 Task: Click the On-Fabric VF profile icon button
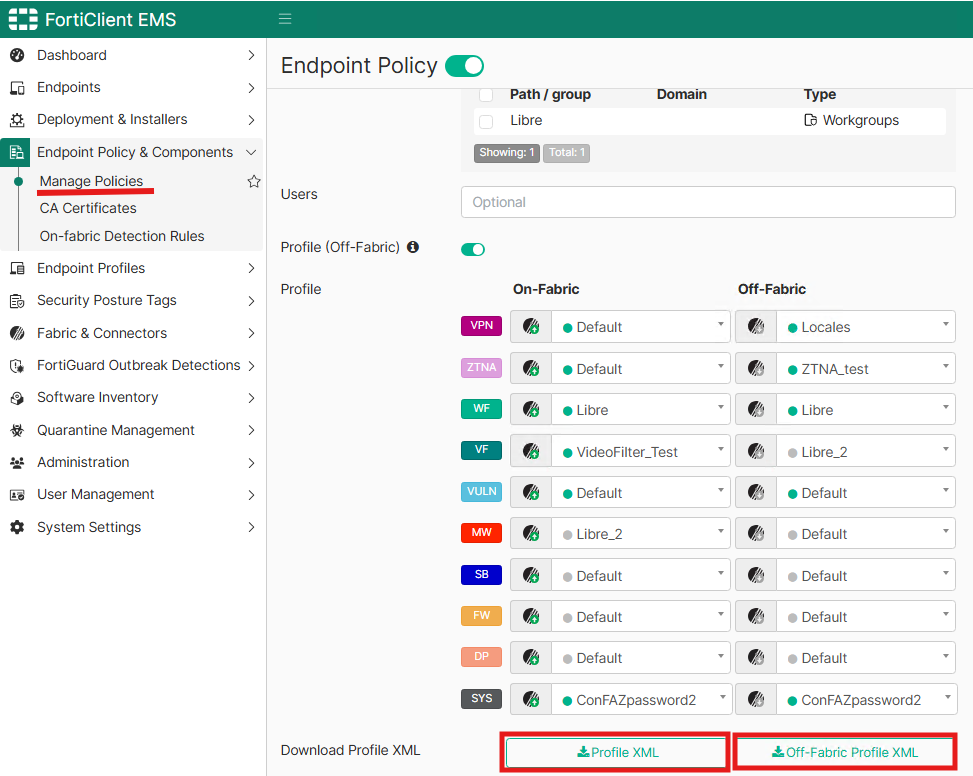(x=531, y=451)
